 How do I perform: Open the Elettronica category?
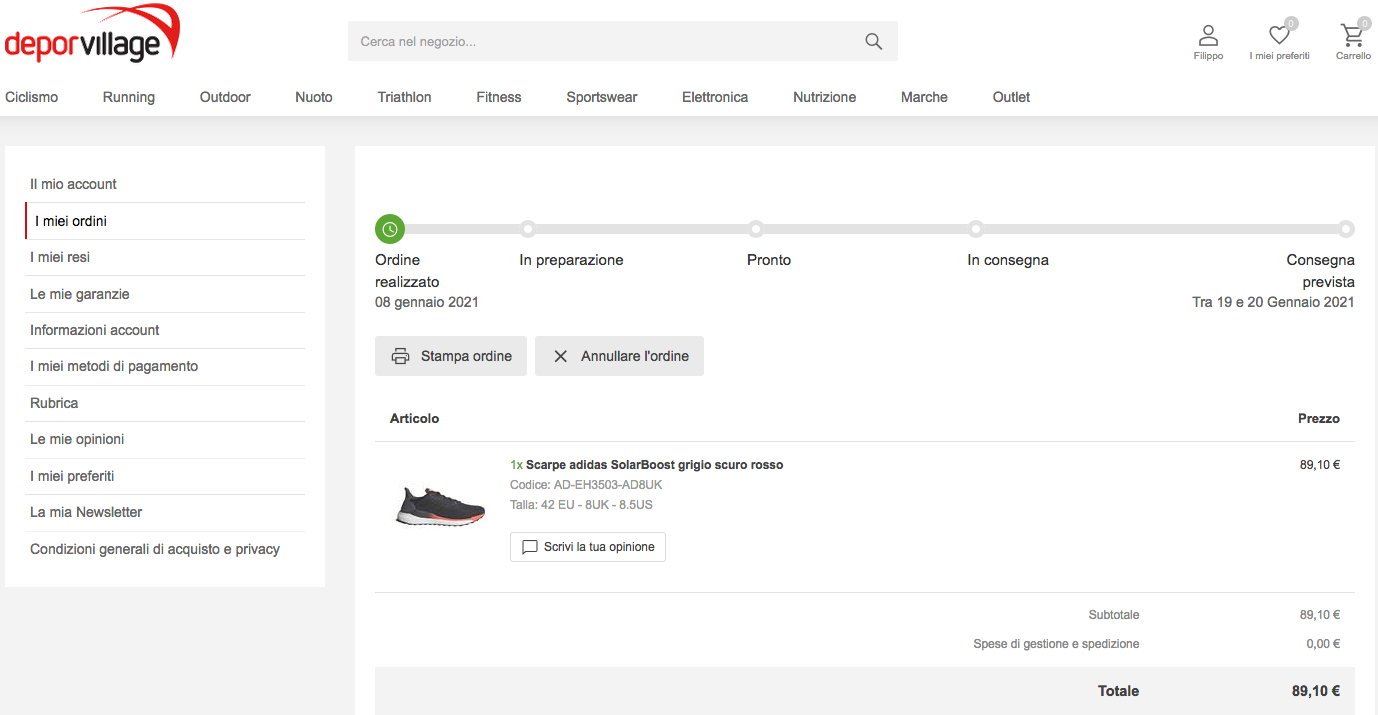tap(715, 97)
